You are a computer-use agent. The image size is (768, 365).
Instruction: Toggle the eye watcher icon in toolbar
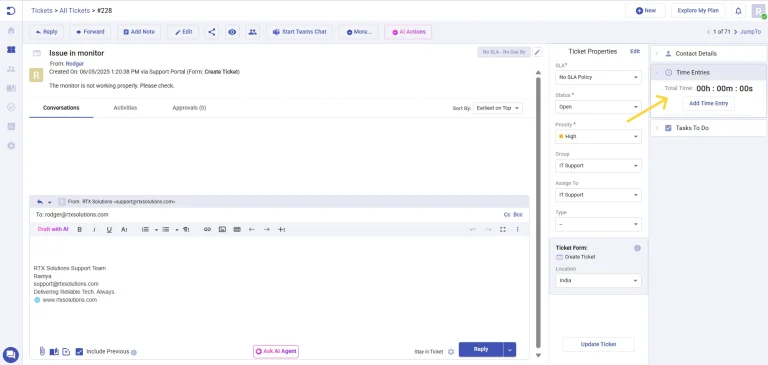click(x=232, y=32)
